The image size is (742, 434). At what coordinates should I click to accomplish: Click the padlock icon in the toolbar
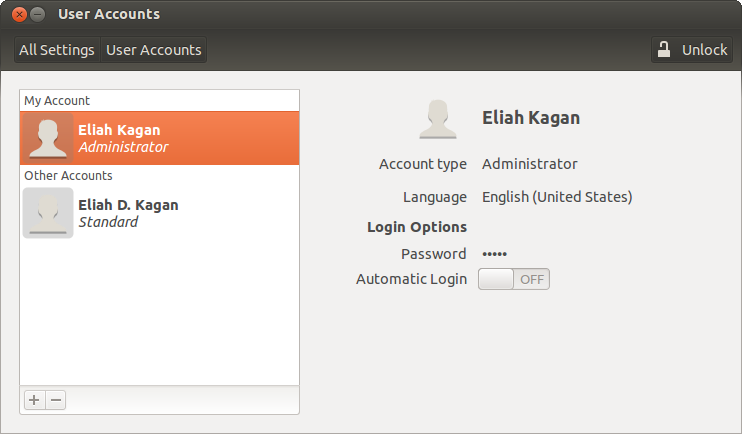click(664, 50)
